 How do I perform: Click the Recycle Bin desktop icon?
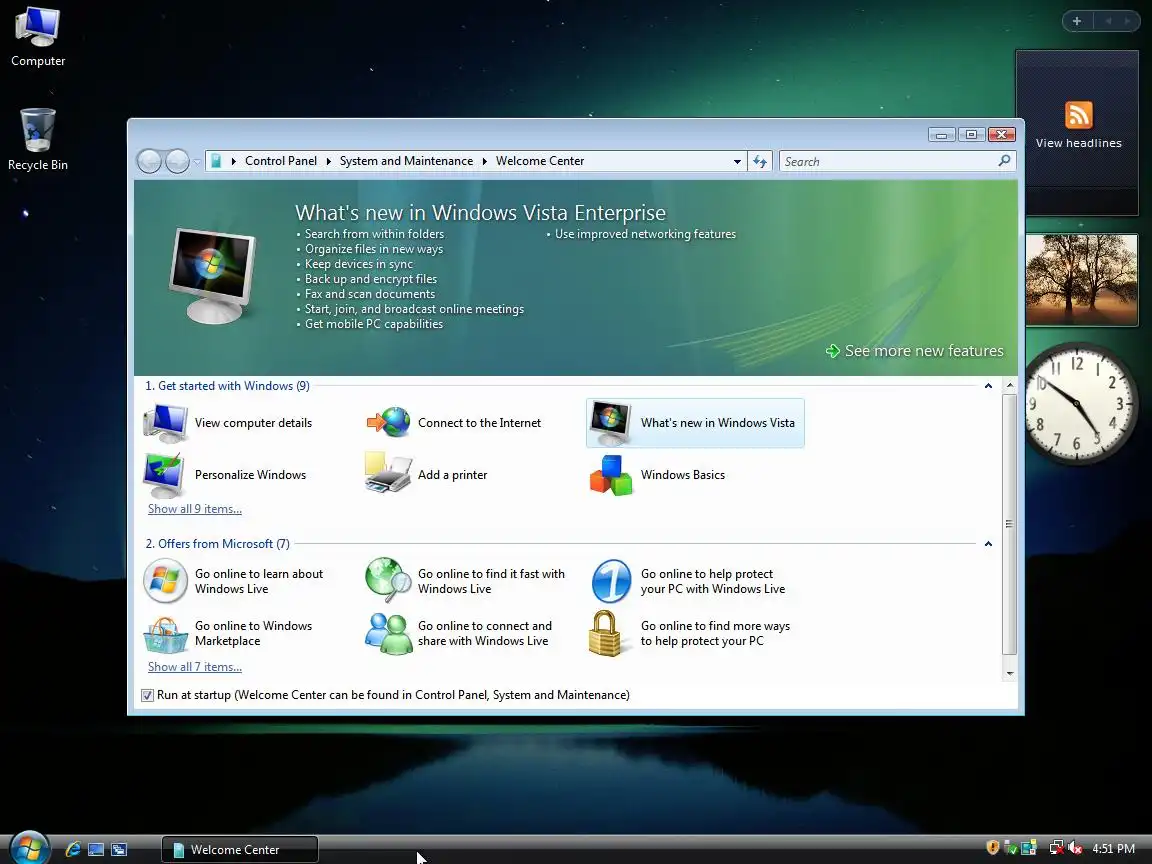(x=37, y=140)
